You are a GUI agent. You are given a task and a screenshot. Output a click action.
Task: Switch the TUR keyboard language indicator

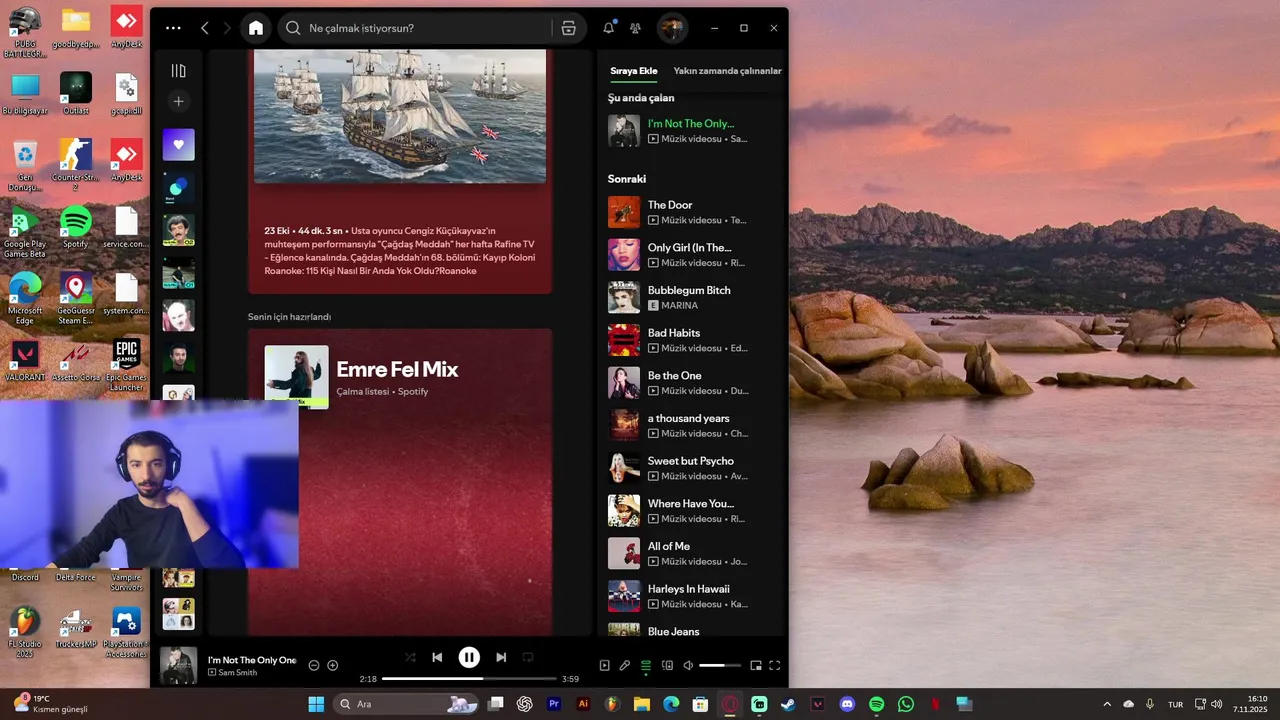pyautogui.click(x=1176, y=704)
